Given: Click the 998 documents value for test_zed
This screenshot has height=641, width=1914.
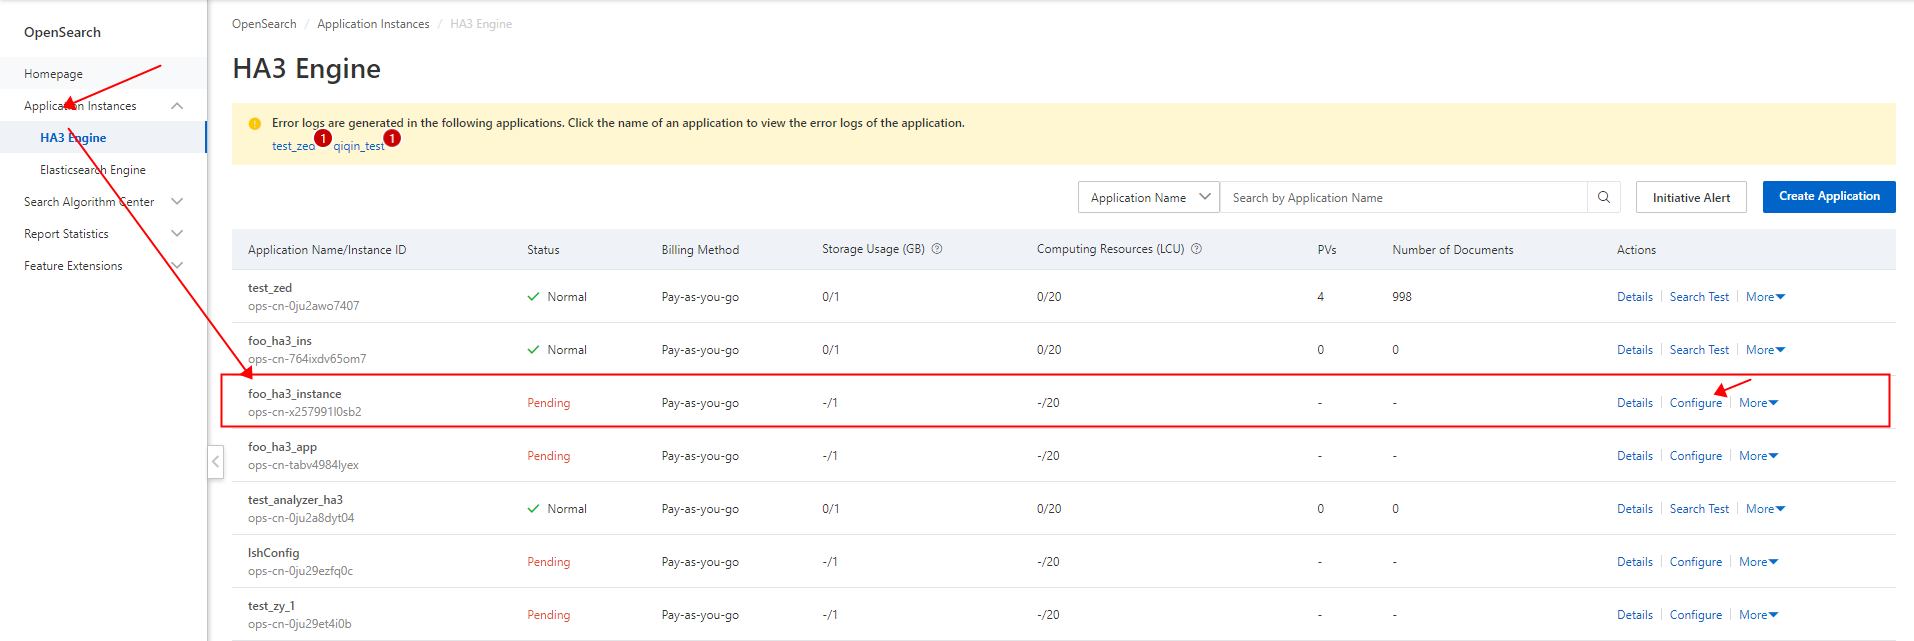Looking at the screenshot, I should [1402, 297].
